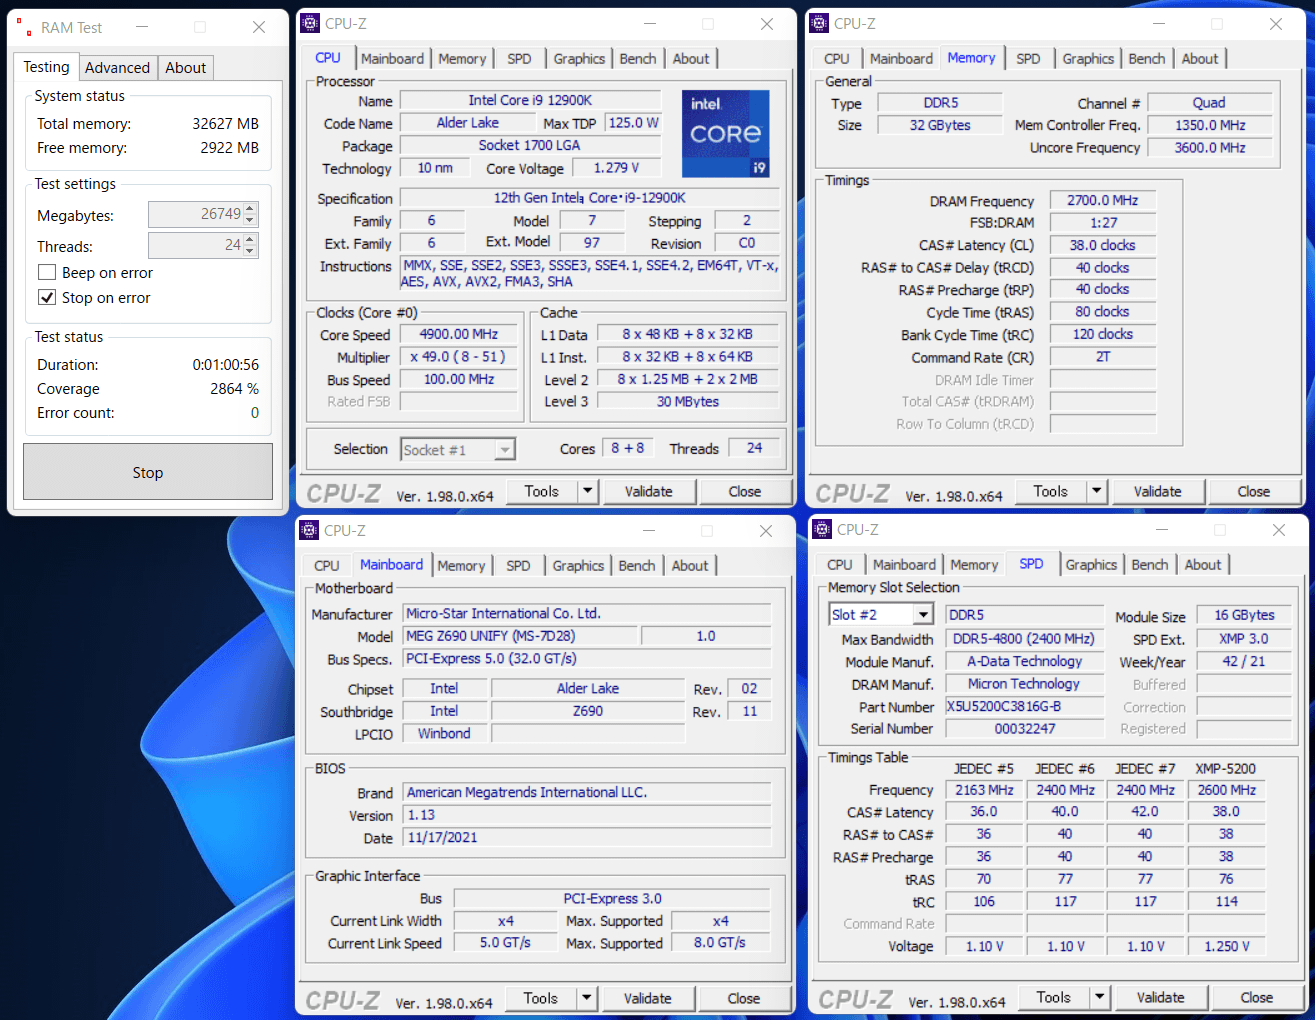This screenshot has height=1020, width=1315.
Task: Click the Core Voltage 1.279 V value
Action: (616, 168)
